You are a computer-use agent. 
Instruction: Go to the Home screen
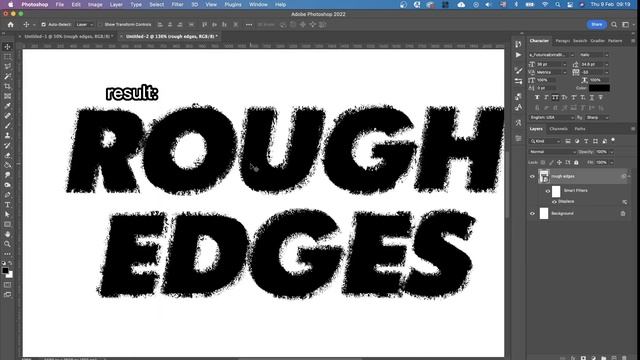point(11,24)
